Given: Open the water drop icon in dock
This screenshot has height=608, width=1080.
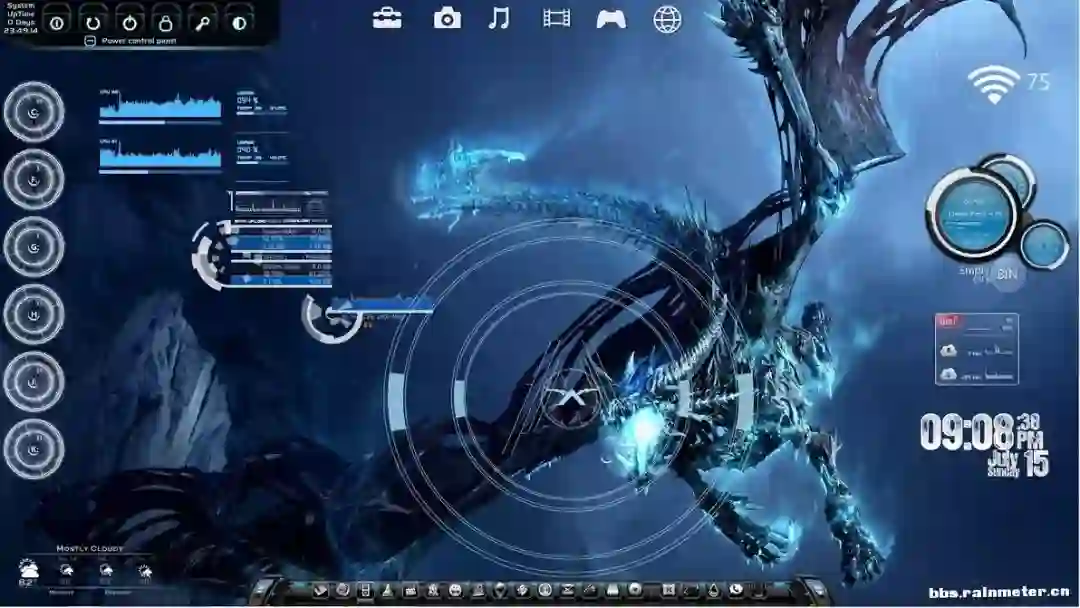Looking at the screenshot, I should pos(714,590).
